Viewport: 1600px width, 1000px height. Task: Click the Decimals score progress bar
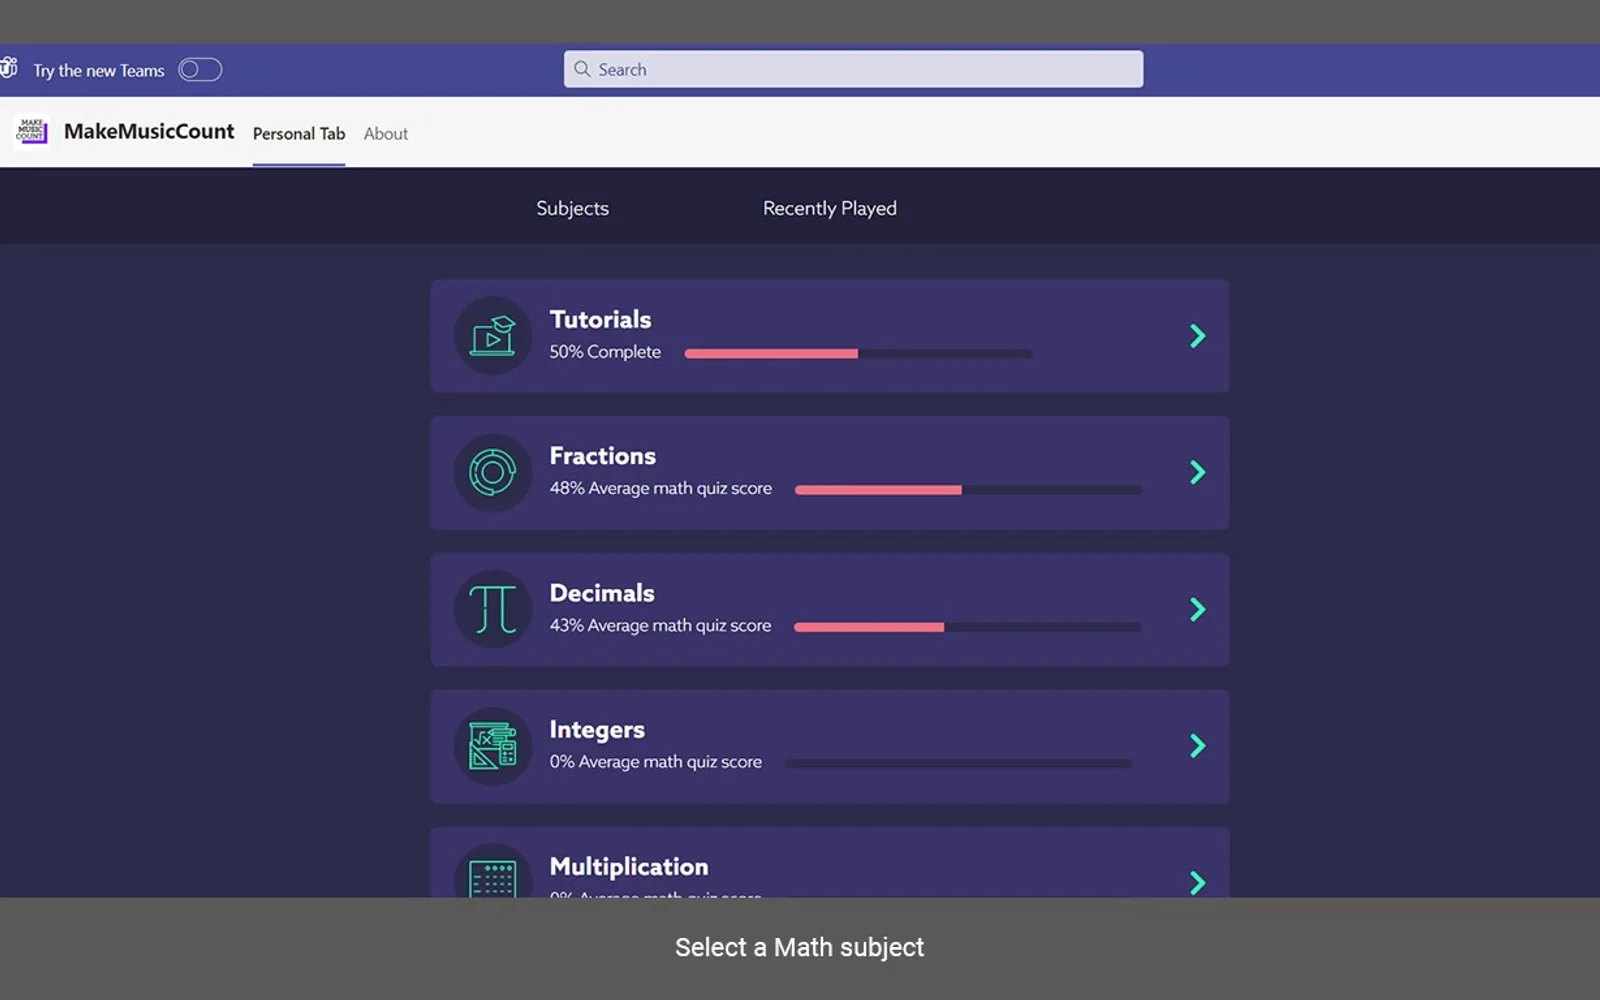point(967,627)
